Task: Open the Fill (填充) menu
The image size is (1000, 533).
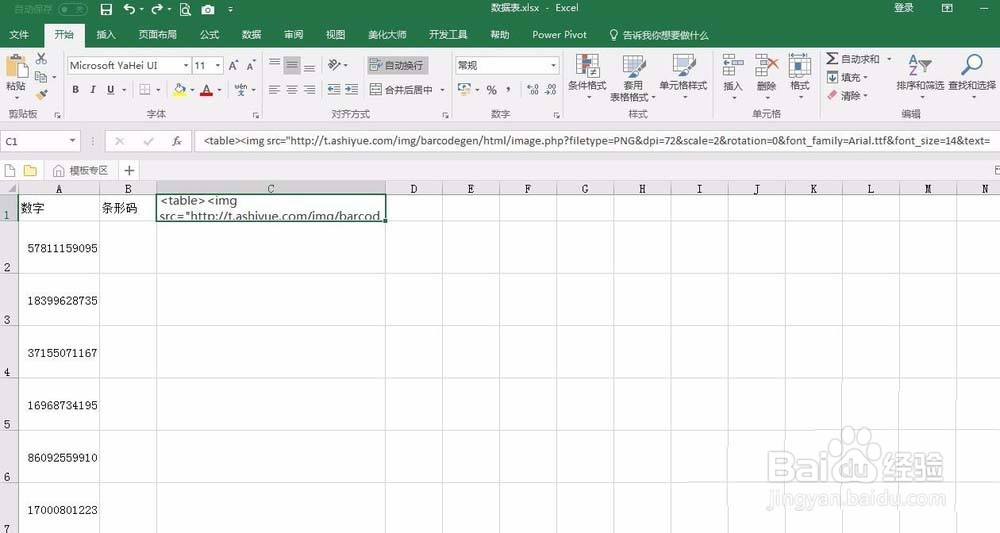Action: pos(848,77)
